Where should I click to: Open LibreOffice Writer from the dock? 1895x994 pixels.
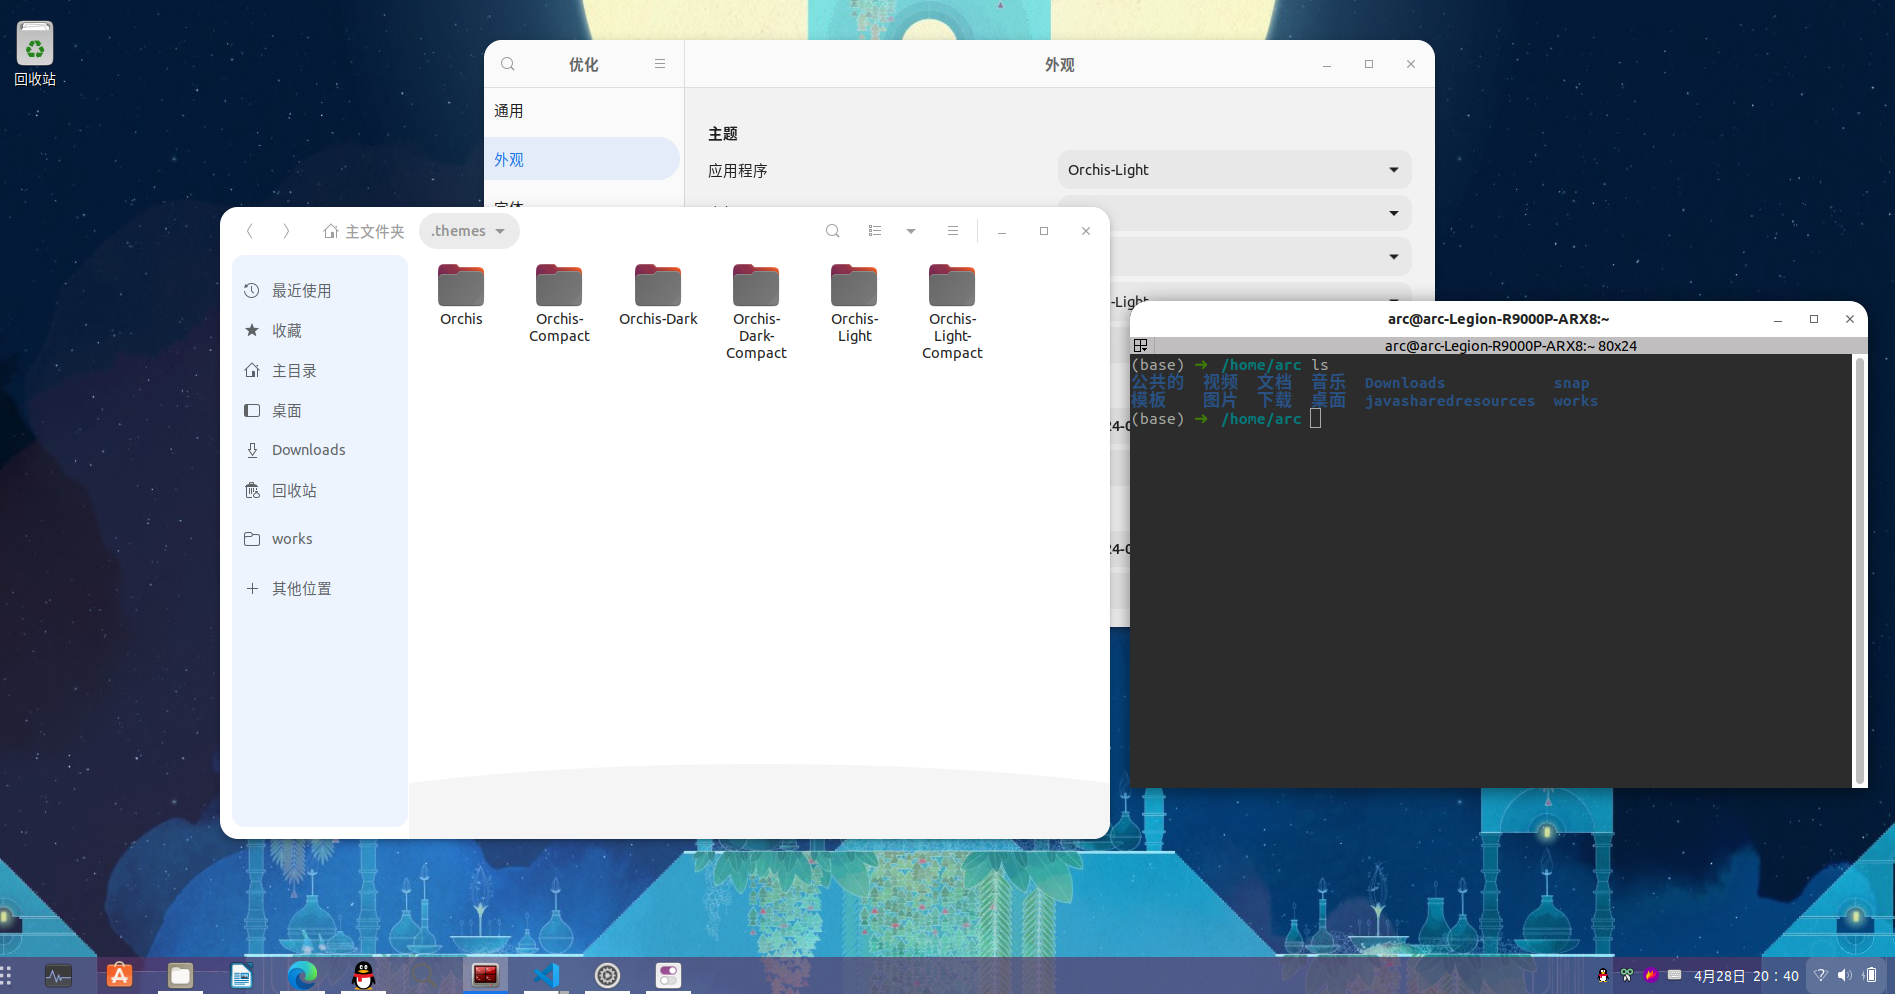241,975
